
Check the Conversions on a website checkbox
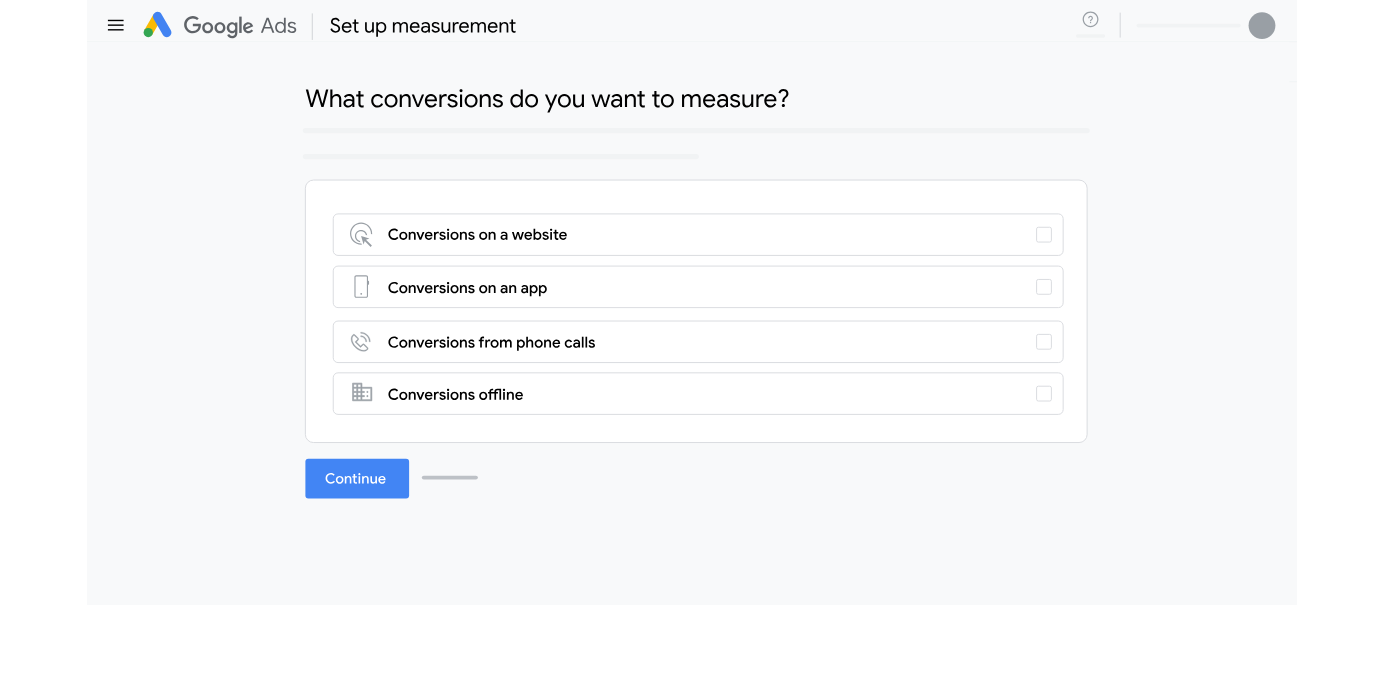click(1043, 235)
